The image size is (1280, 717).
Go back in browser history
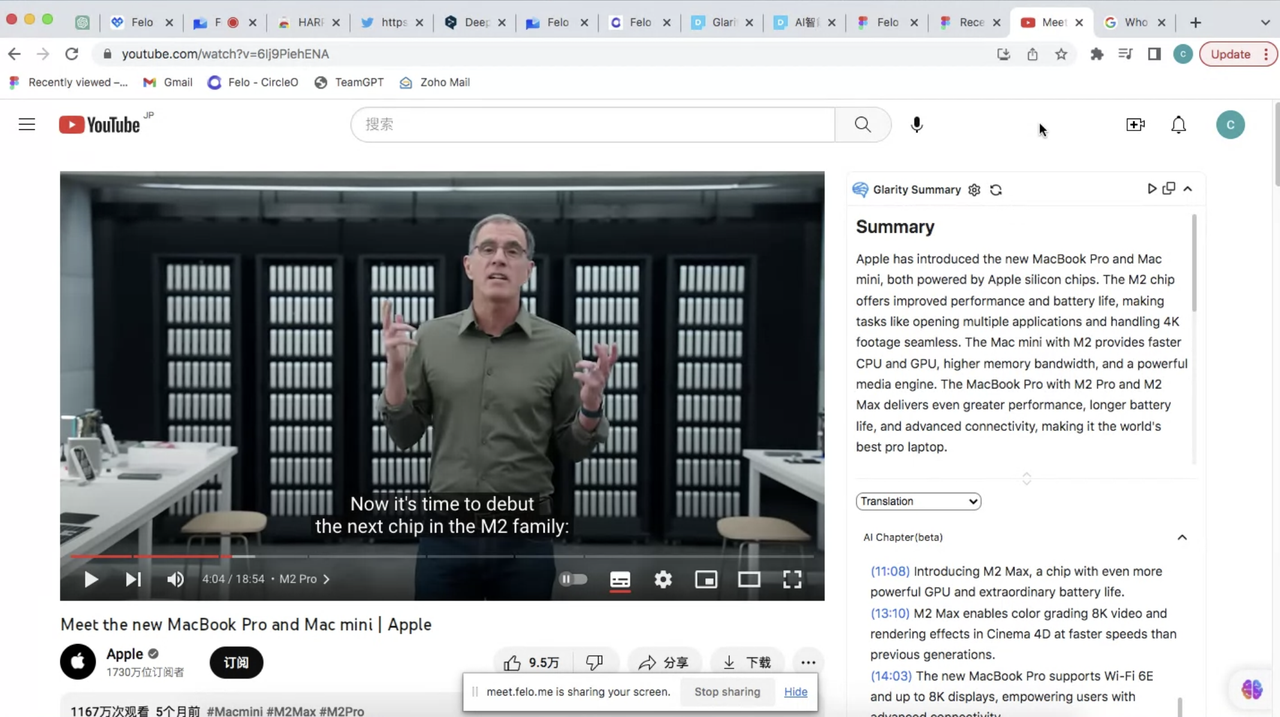[x=14, y=54]
